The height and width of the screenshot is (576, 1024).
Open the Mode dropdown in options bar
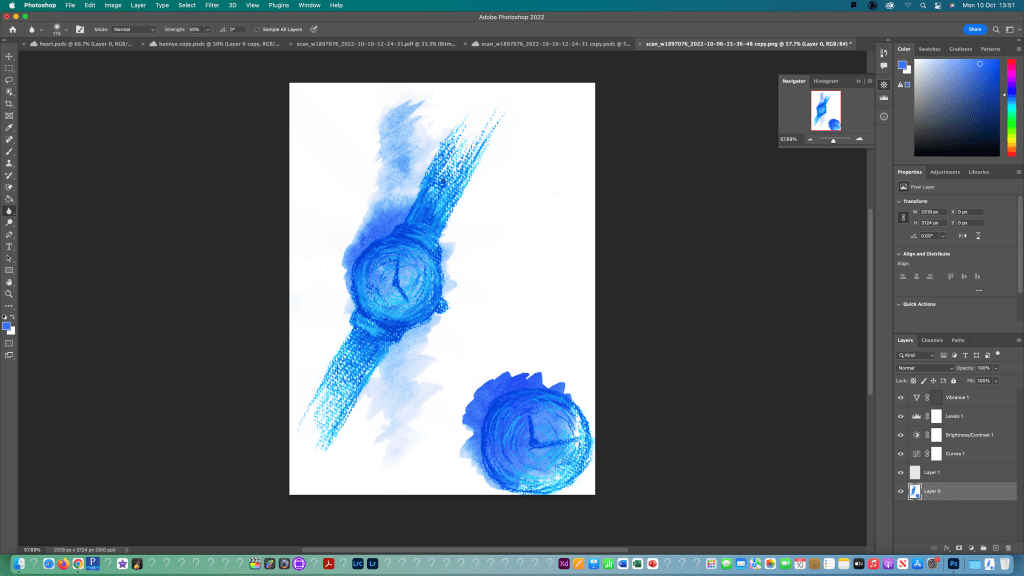pyautogui.click(x=133, y=29)
